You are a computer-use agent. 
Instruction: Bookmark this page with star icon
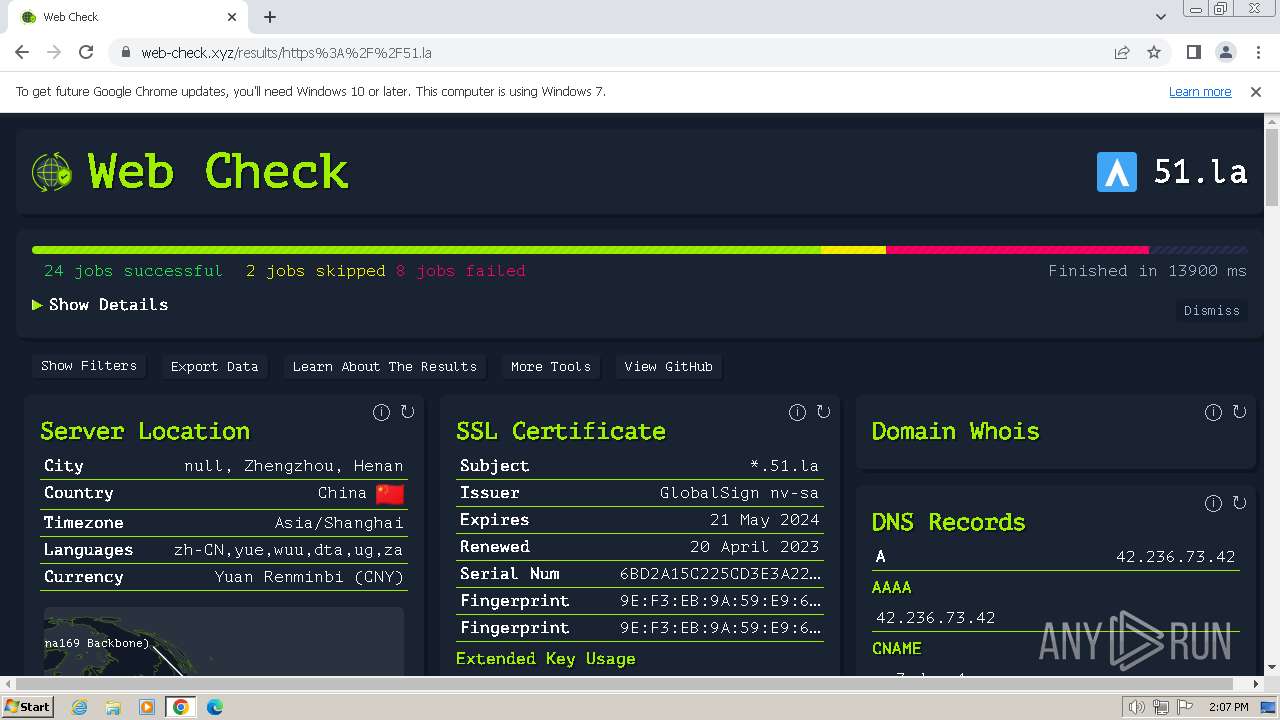pyautogui.click(x=1154, y=52)
